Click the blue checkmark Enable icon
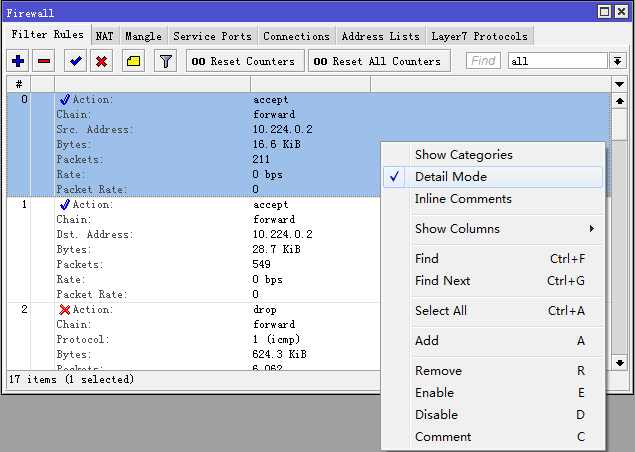The image size is (635, 452). 75,61
